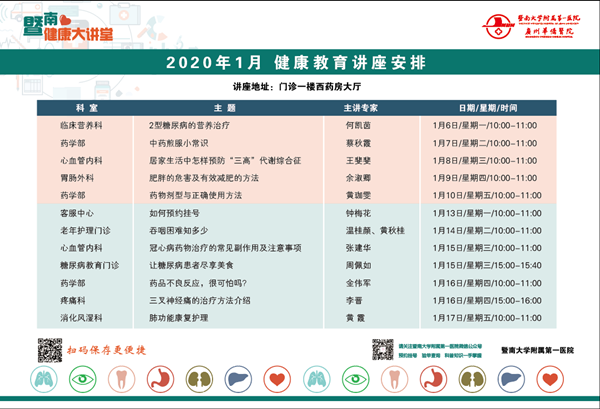Select speaker 金伟军

pos(358,283)
